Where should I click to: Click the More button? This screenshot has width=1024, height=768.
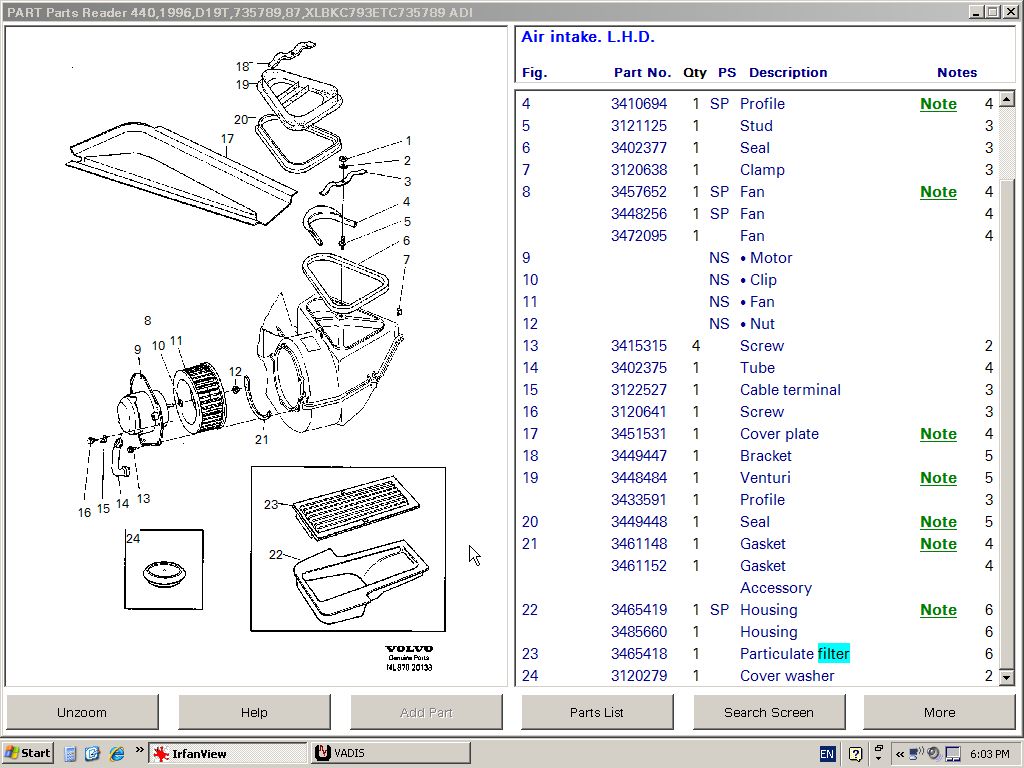[x=939, y=712]
